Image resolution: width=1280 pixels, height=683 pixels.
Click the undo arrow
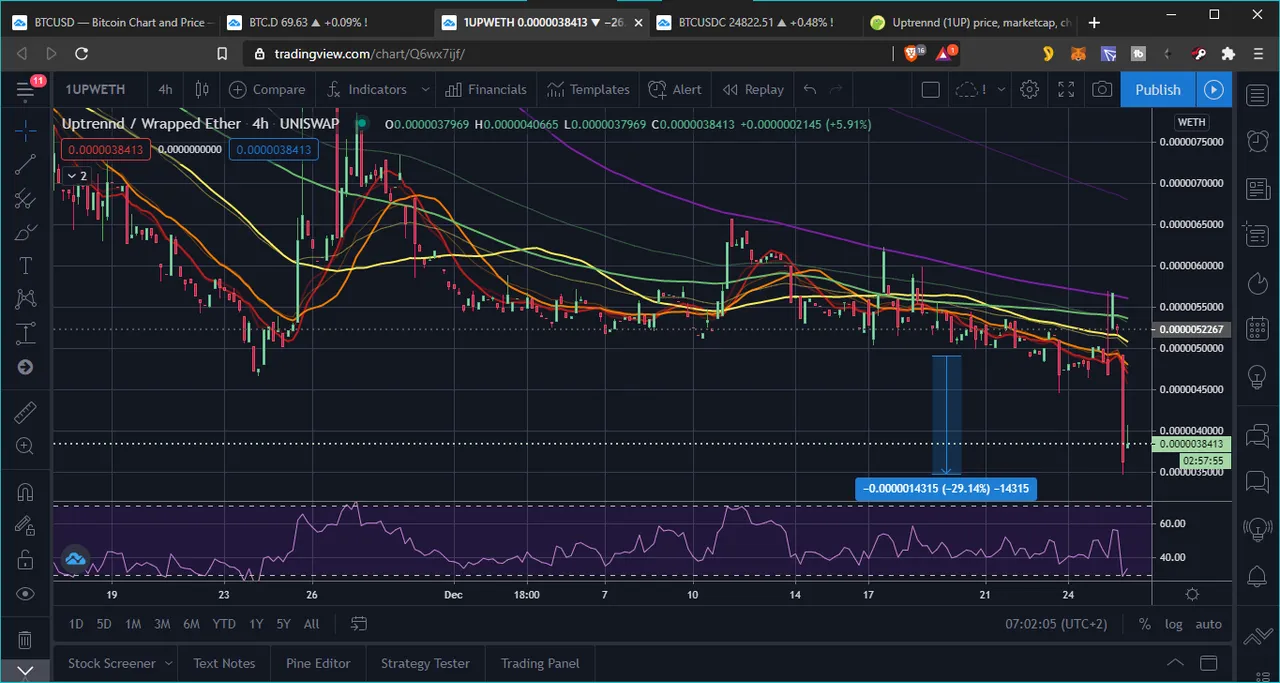pyautogui.click(x=810, y=90)
